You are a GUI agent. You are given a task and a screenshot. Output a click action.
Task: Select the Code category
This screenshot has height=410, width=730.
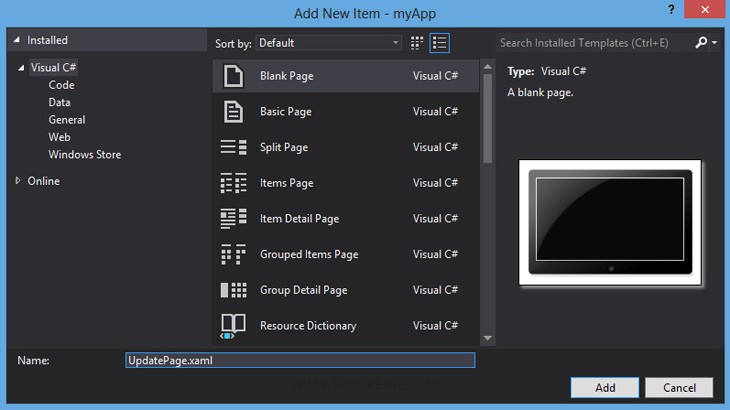(x=62, y=85)
